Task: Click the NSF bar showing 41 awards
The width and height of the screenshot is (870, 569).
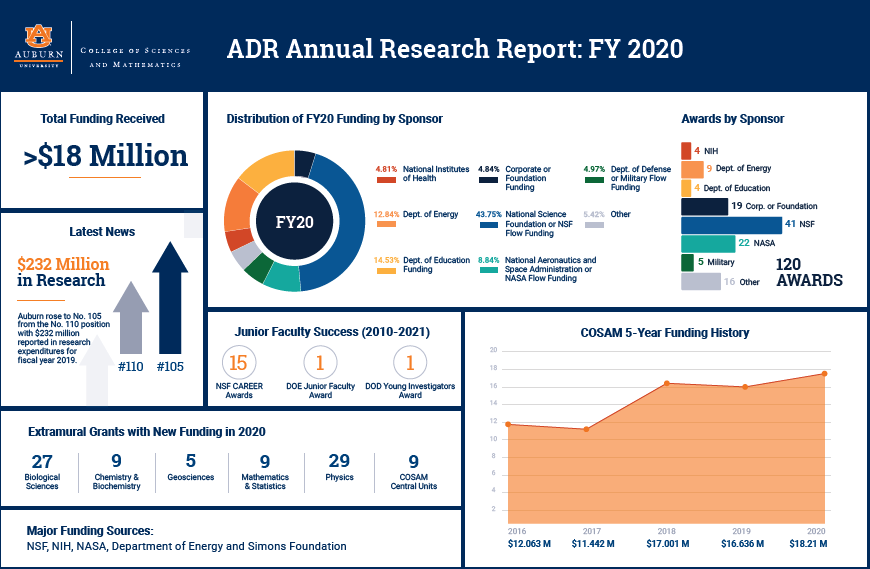Action: [717, 225]
